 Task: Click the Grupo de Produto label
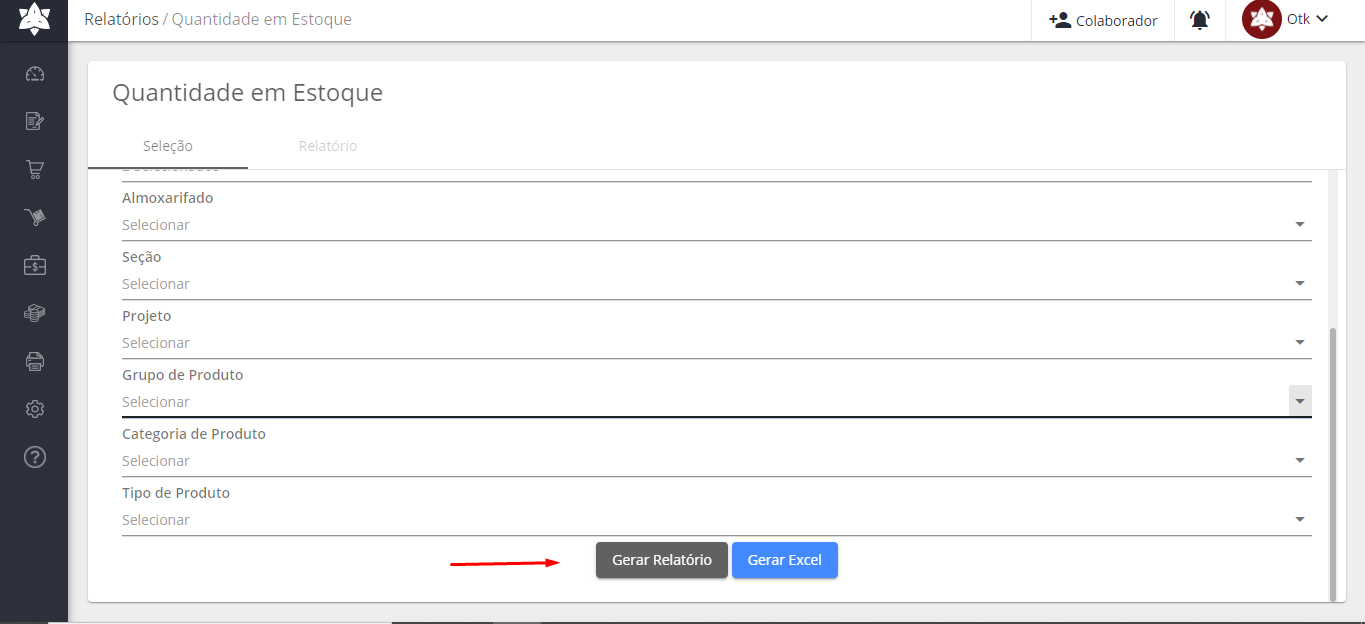(183, 375)
